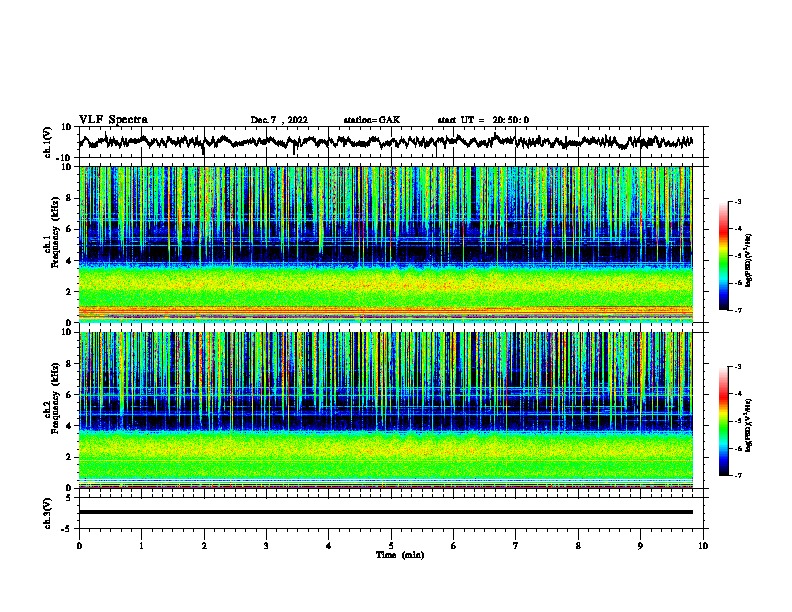Image resolution: width=792 pixels, height=612 pixels.
Task: Click the ch.1 voltage waveform trace
Action: [x=386, y=142]
